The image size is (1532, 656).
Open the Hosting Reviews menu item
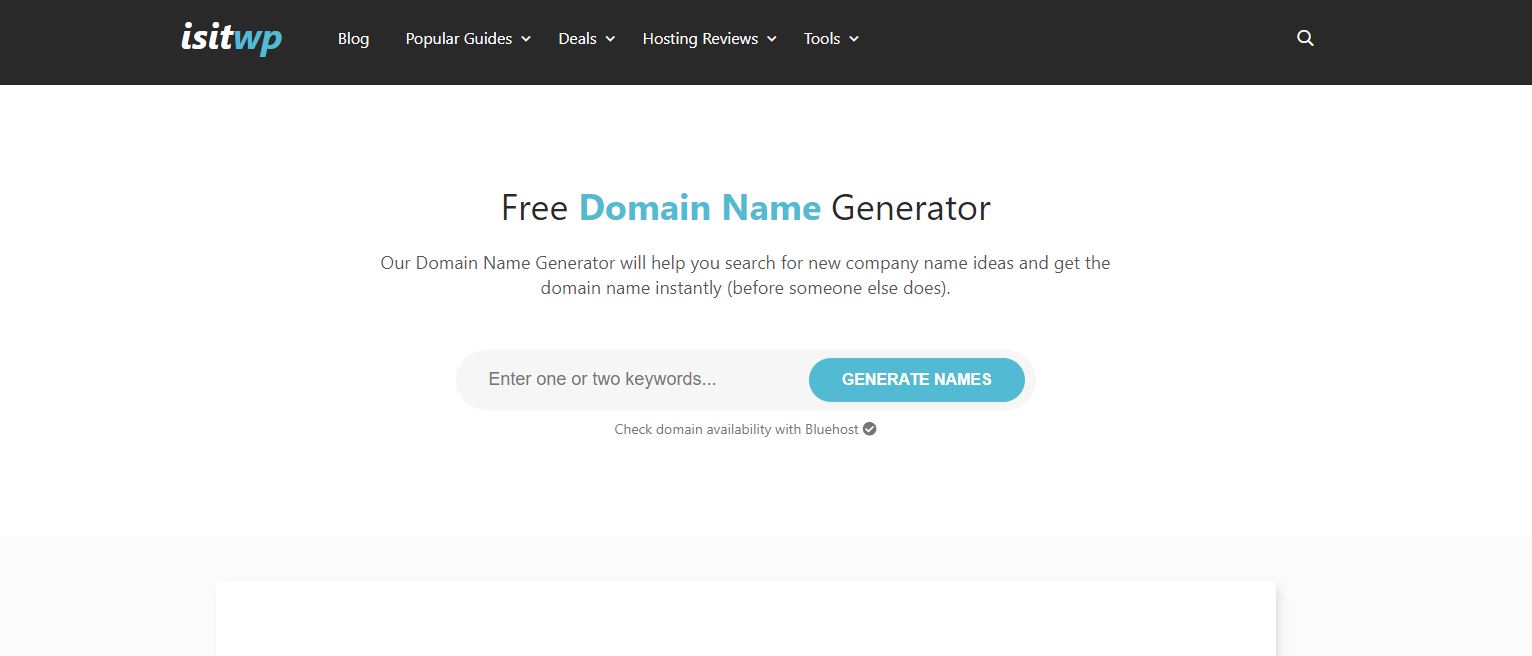(x=700, y=39)
